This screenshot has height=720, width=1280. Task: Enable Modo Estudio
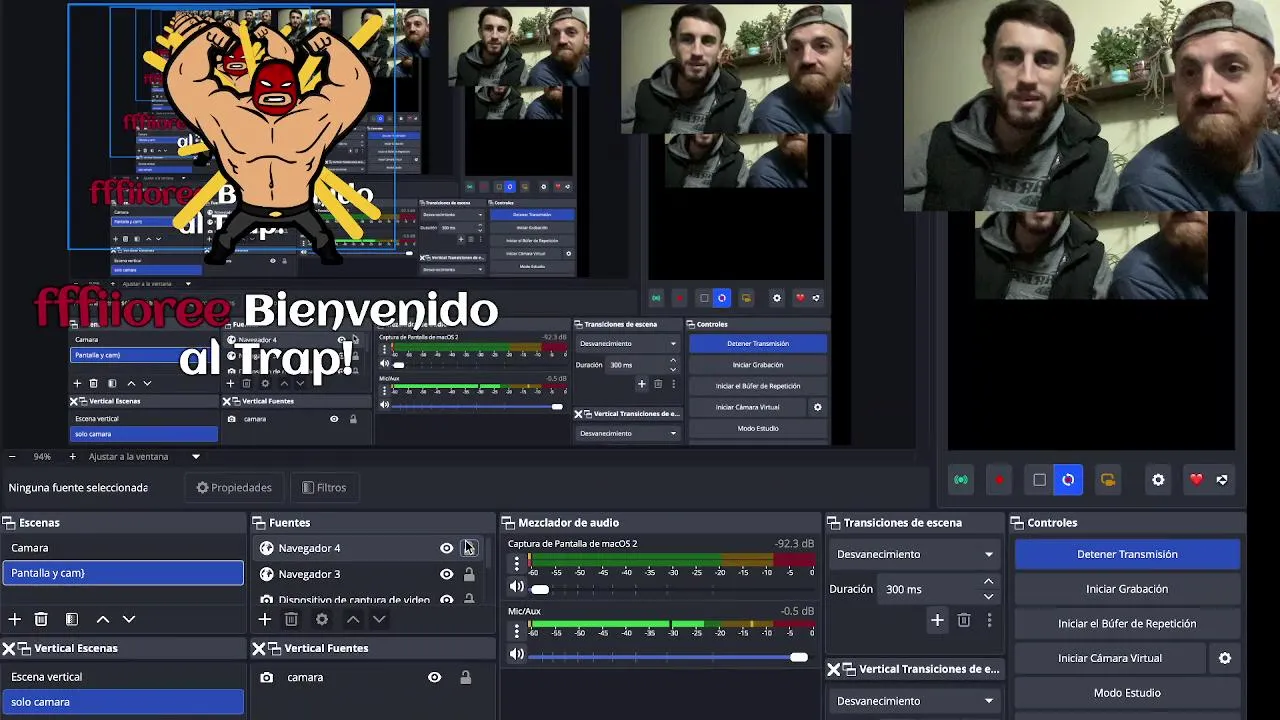pyautogui.click(x=1127, y=692)
